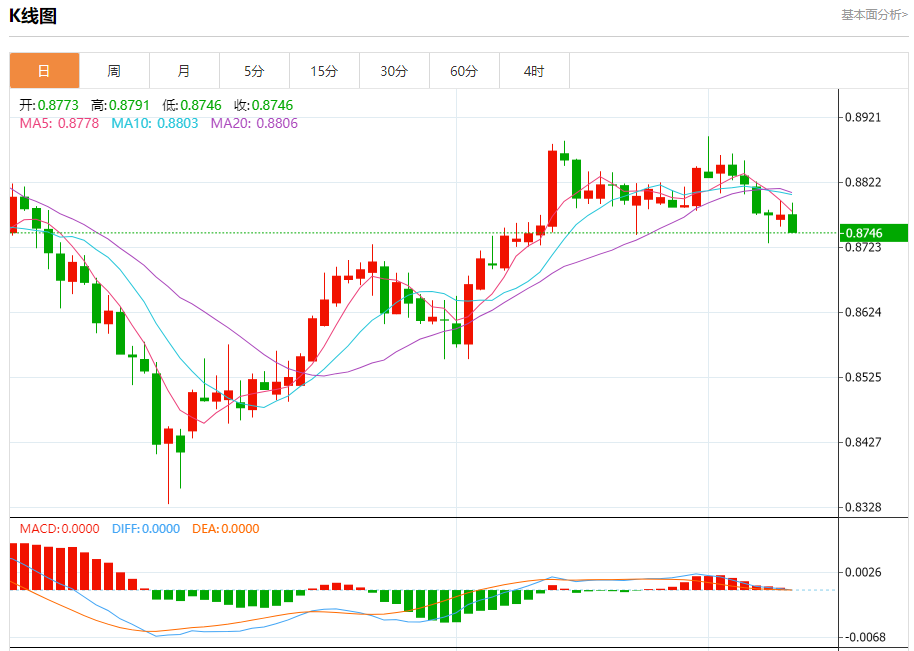Click the 低:0.8746 low value
The image size is (914, 651).
click(192, 105)
